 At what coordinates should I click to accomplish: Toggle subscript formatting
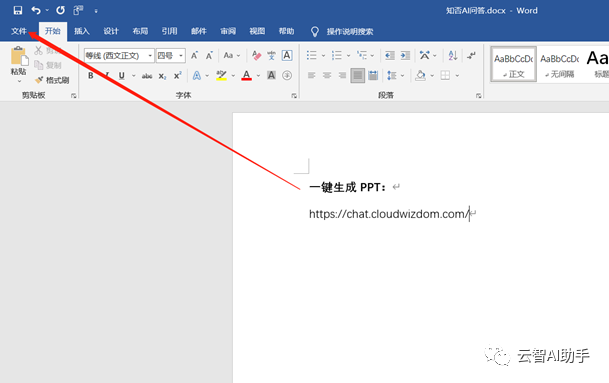click(x=162, y=76)
